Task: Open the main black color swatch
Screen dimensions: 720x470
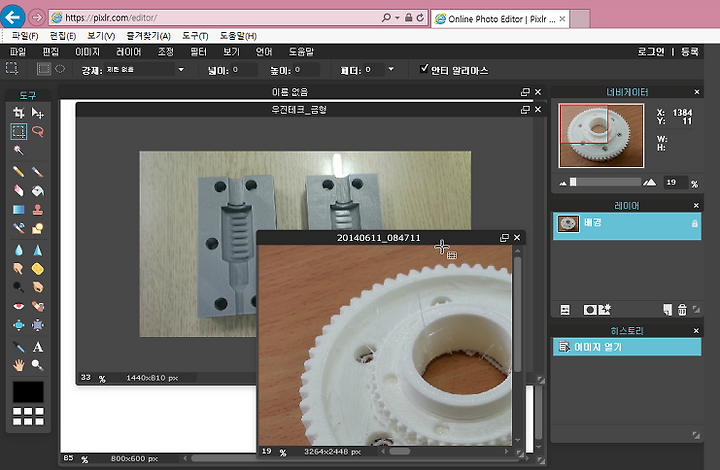Action: (x=28, y=392)
